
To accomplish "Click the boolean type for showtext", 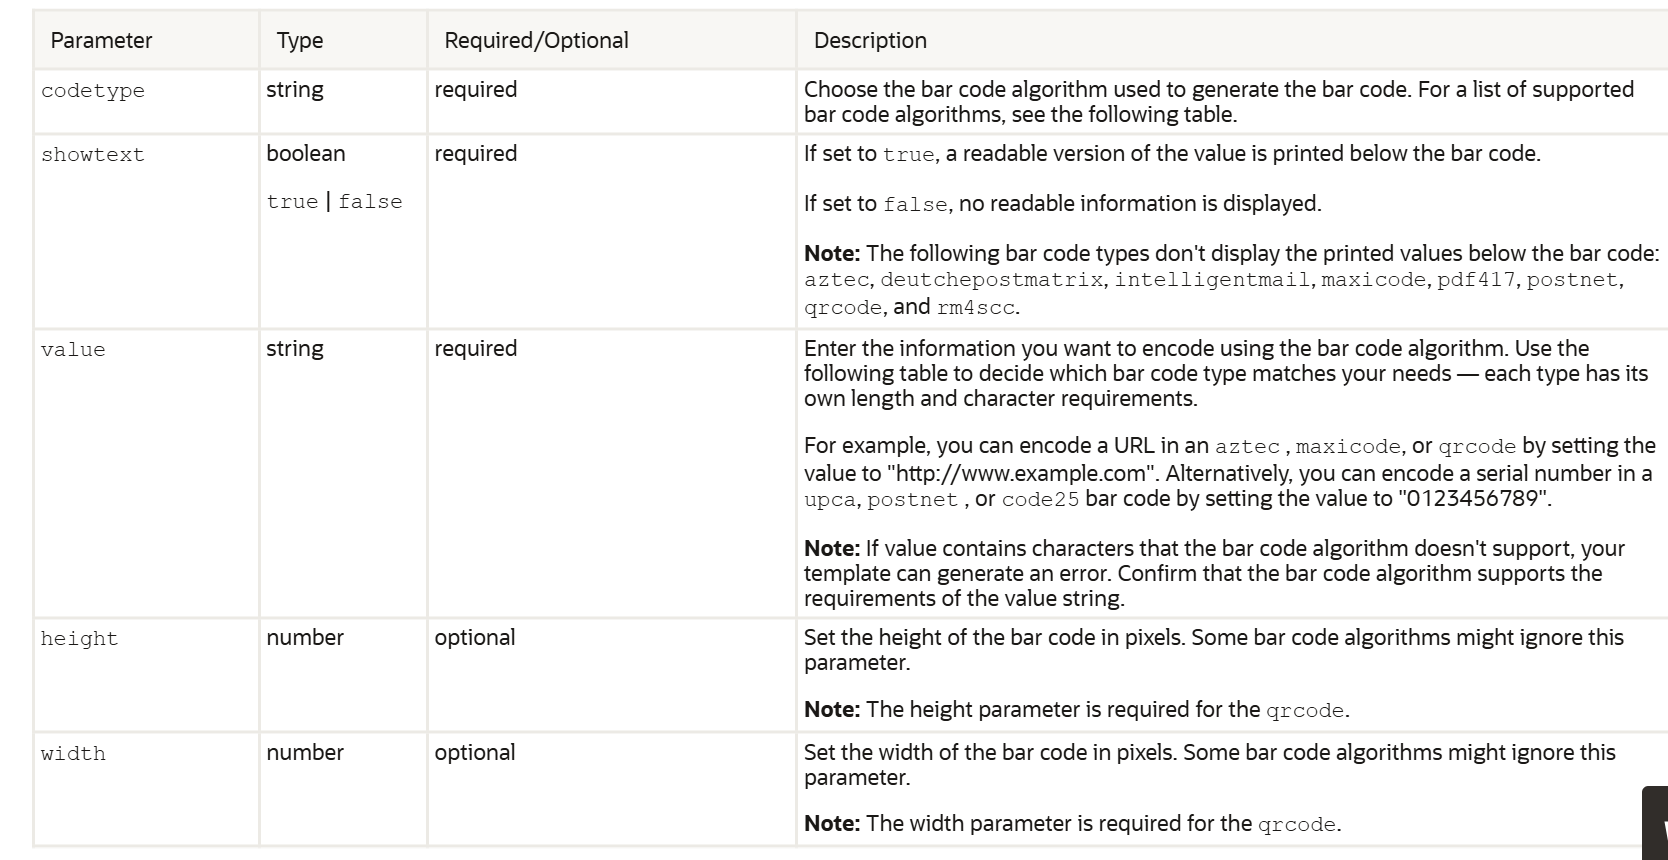I will [x=306, y=154].
